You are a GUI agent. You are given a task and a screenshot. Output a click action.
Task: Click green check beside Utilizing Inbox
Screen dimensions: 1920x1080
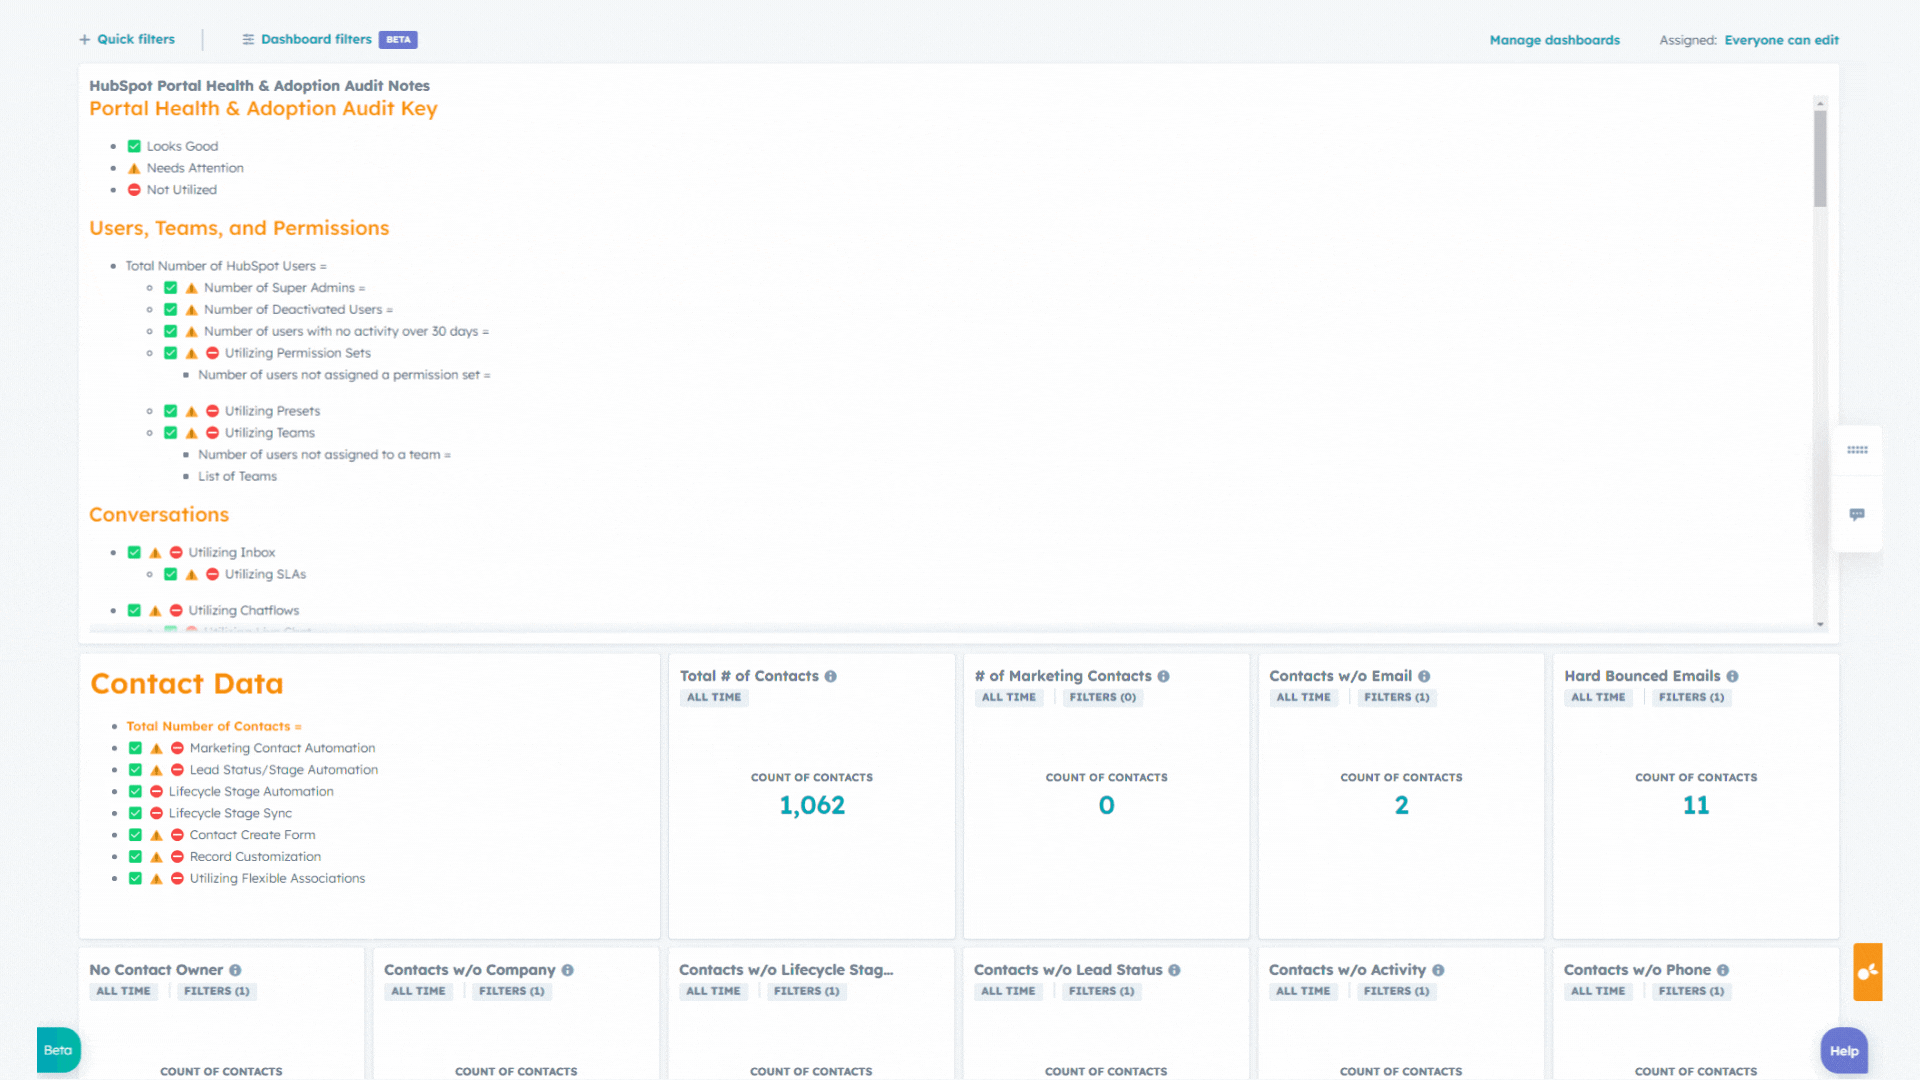pyautogui.click(x=134, y=553)
